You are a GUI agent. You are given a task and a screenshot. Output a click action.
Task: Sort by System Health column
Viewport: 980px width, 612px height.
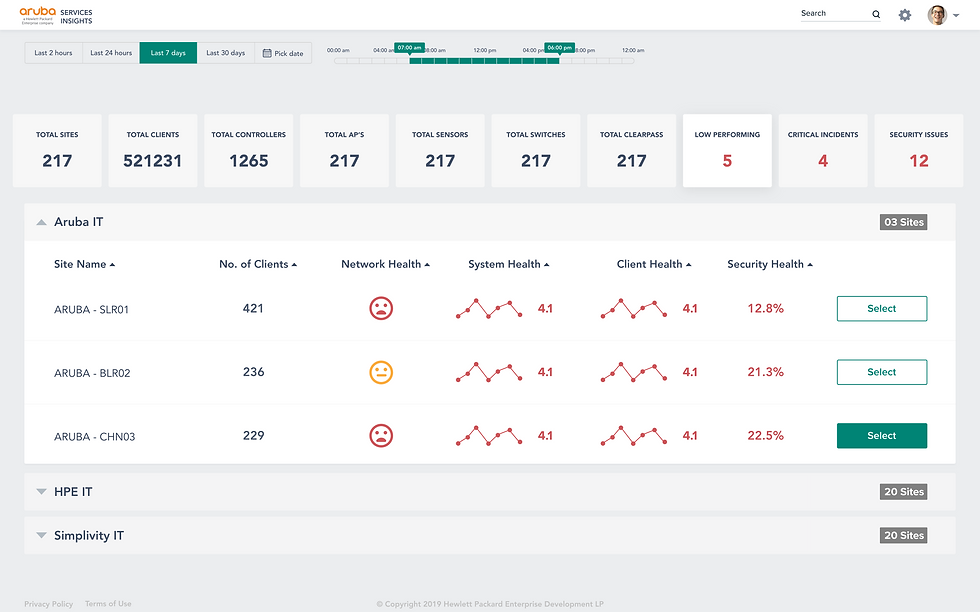click(x=508, y=264)
